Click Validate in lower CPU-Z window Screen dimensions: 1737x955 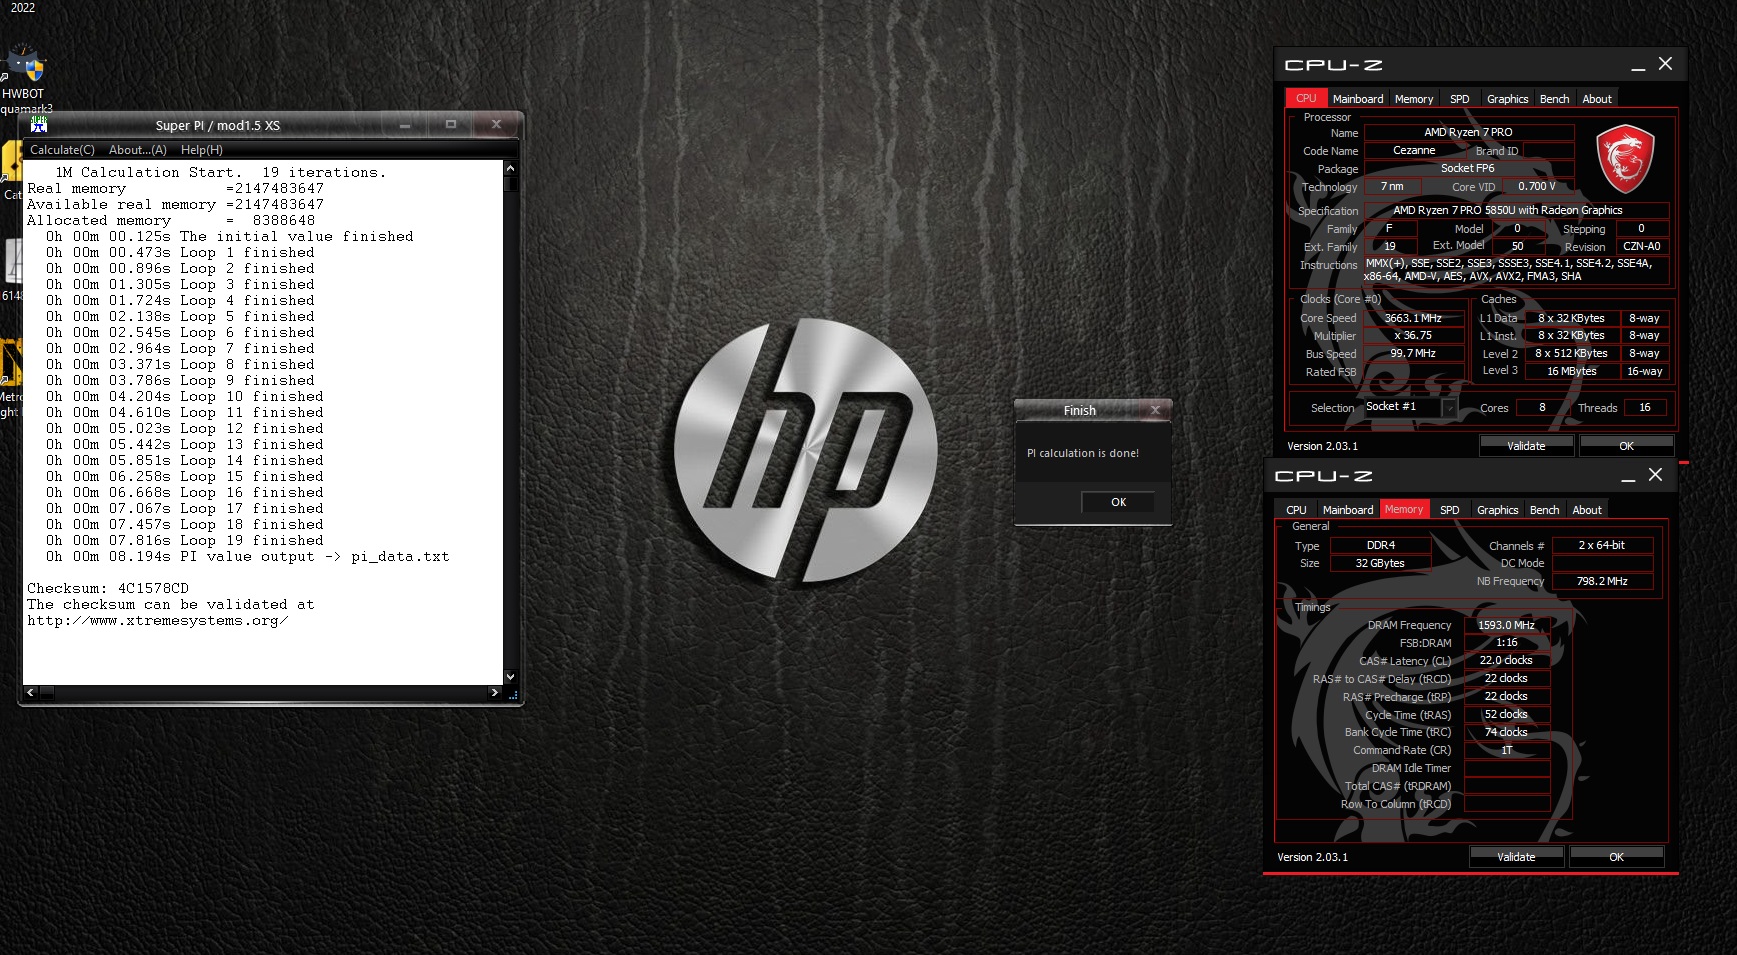(x=1516, y=857)
